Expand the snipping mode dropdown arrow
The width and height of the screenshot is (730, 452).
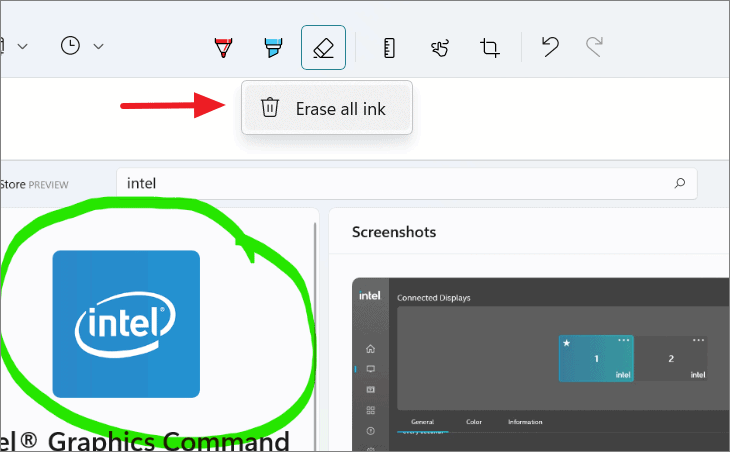[x=22, y=46]
